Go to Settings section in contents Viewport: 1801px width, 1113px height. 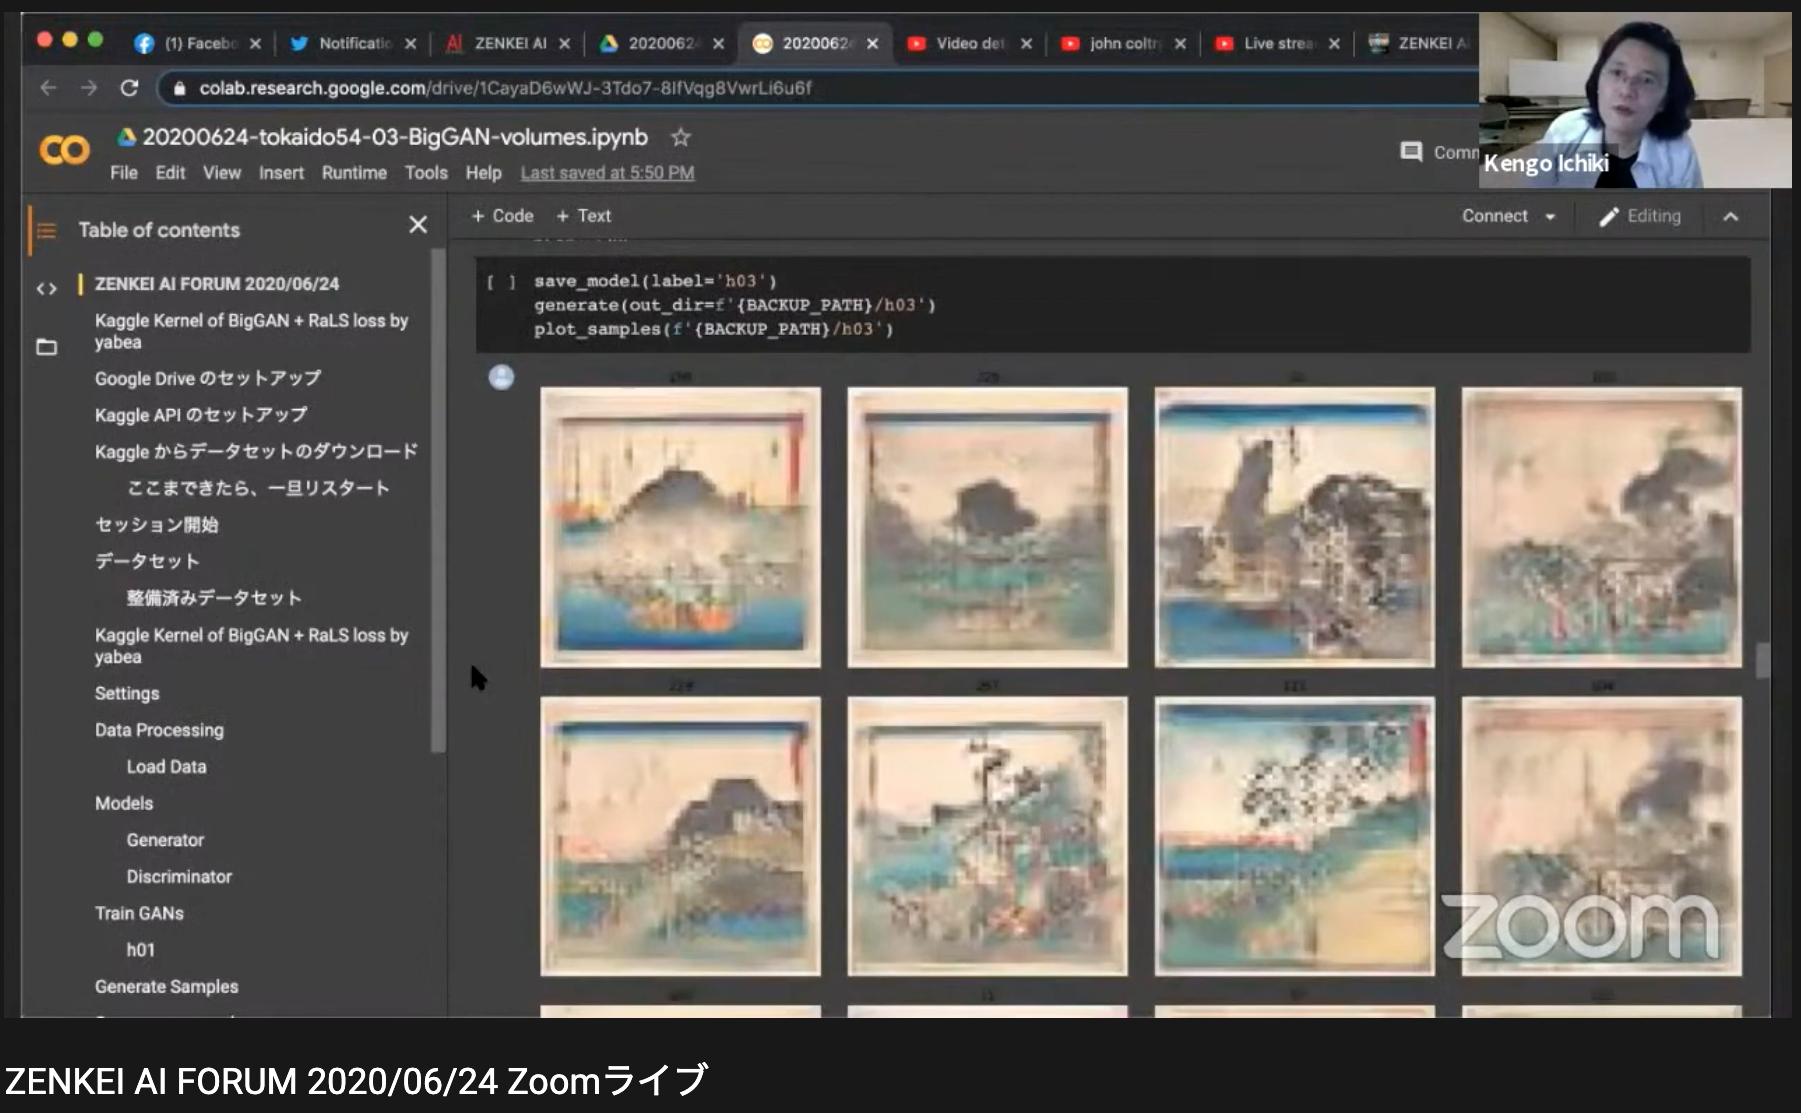click(127, 694)
